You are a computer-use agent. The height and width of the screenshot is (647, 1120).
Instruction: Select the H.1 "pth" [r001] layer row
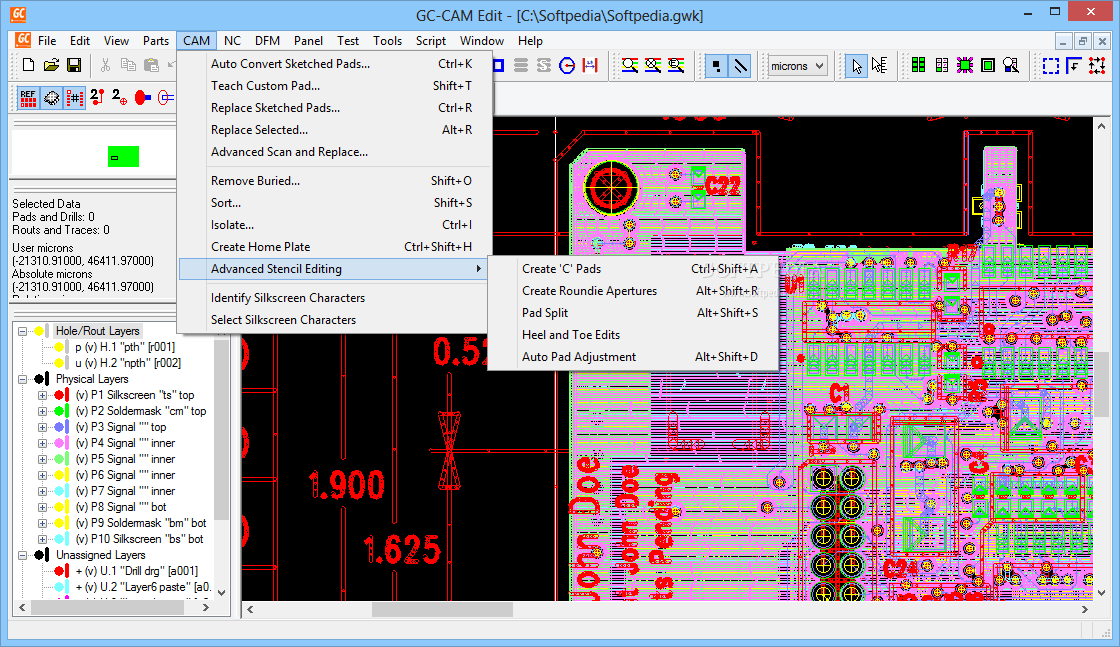(x=124, y=347)
